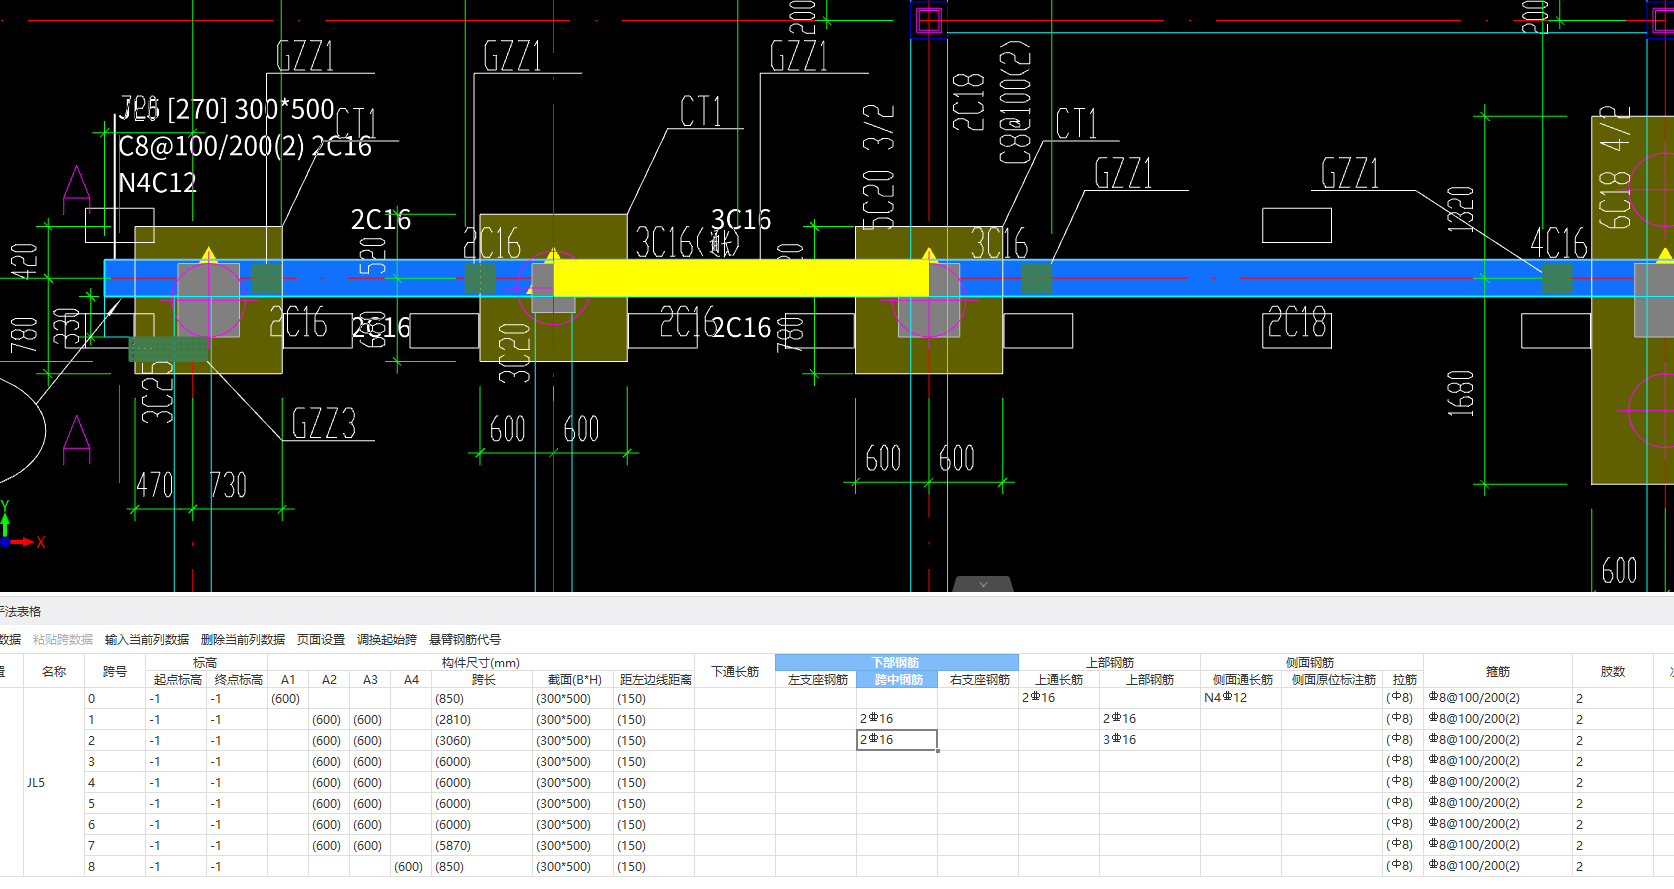Click span length (5870) cell
This screenshot has width=1674, height=889.
[x=482, y=846]
